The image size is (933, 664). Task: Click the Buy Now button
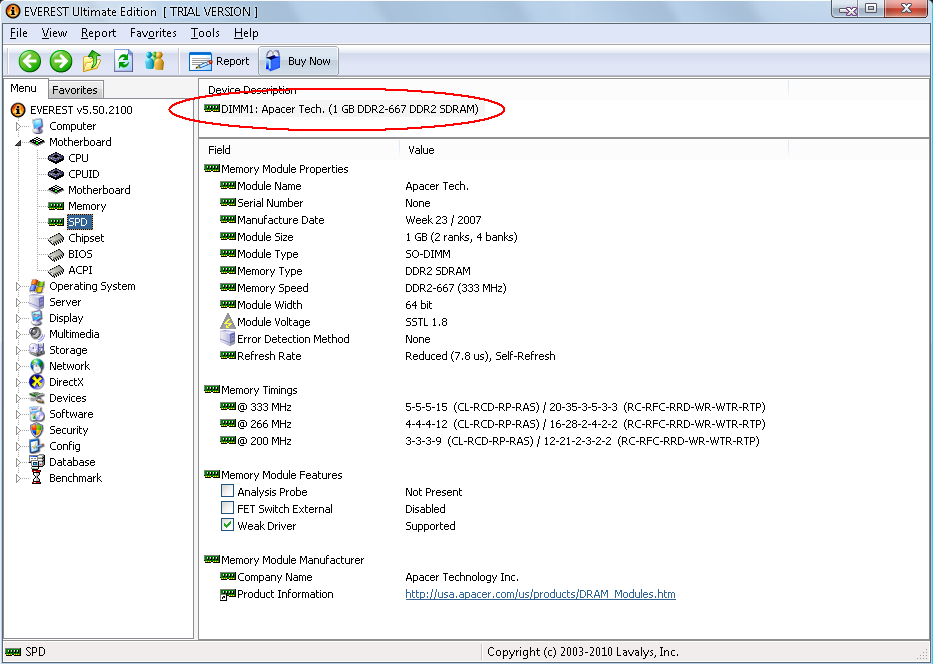[298, 61]
